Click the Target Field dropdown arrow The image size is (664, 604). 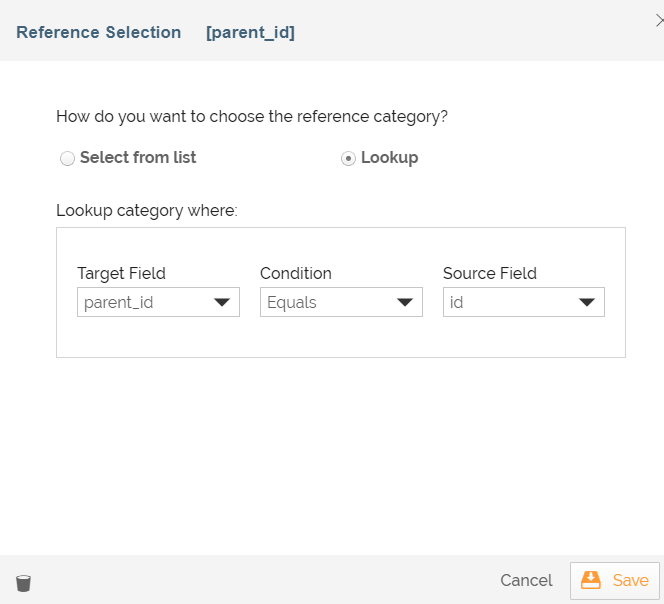coord(223,303)
